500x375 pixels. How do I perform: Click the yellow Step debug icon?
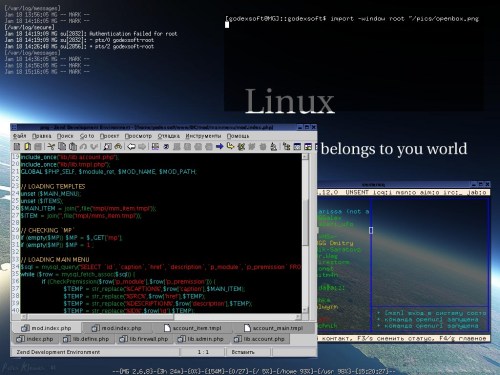click(x=230, y=147)
